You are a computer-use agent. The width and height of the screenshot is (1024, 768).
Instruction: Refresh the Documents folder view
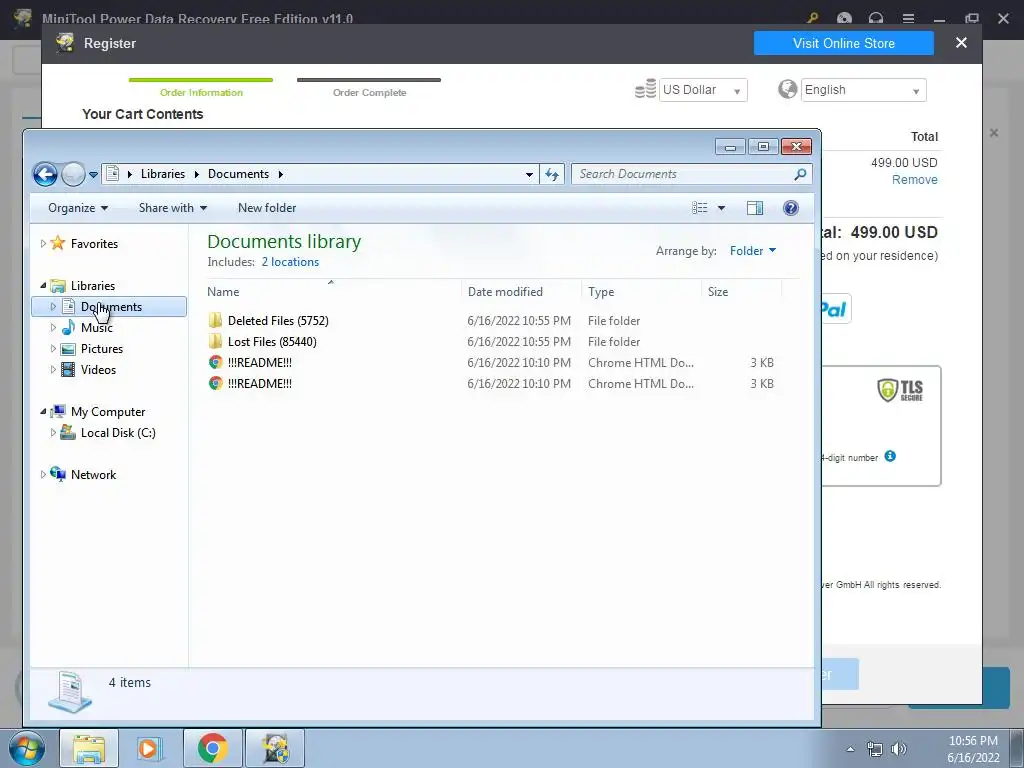[x=552, y=174]
